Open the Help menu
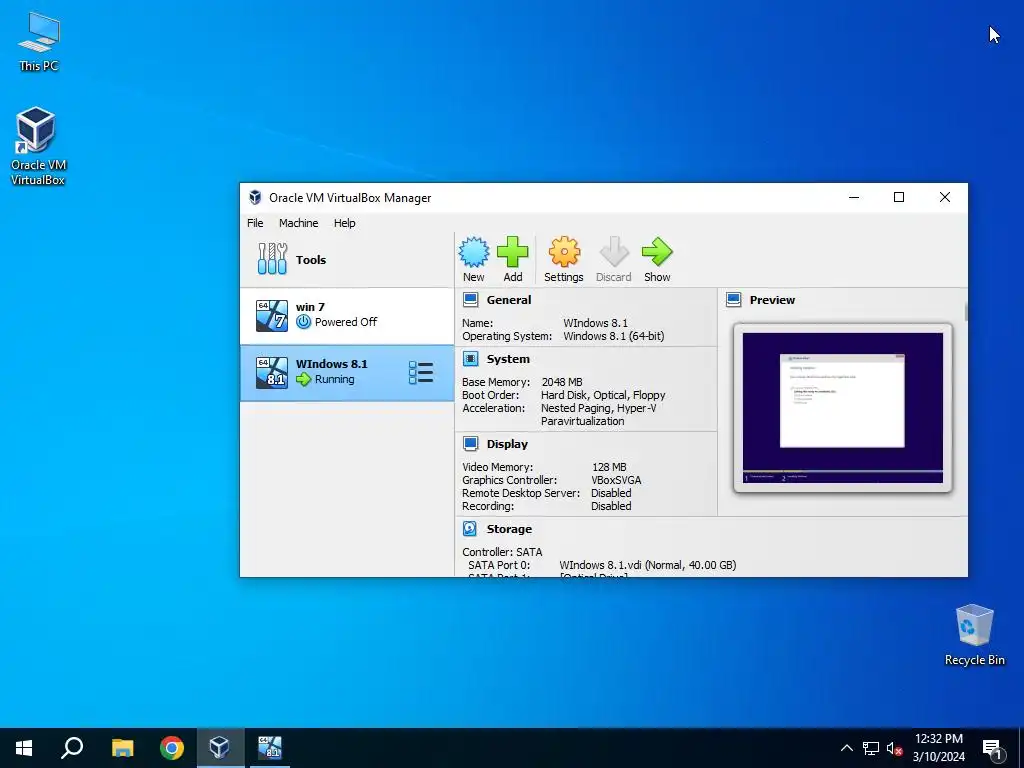Screen dimensions: 1024x768 click(x=345, y=223)
